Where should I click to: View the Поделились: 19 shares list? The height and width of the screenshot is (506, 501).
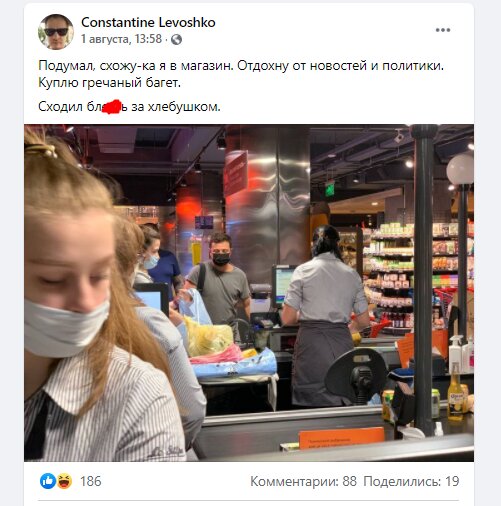[411, 481]
